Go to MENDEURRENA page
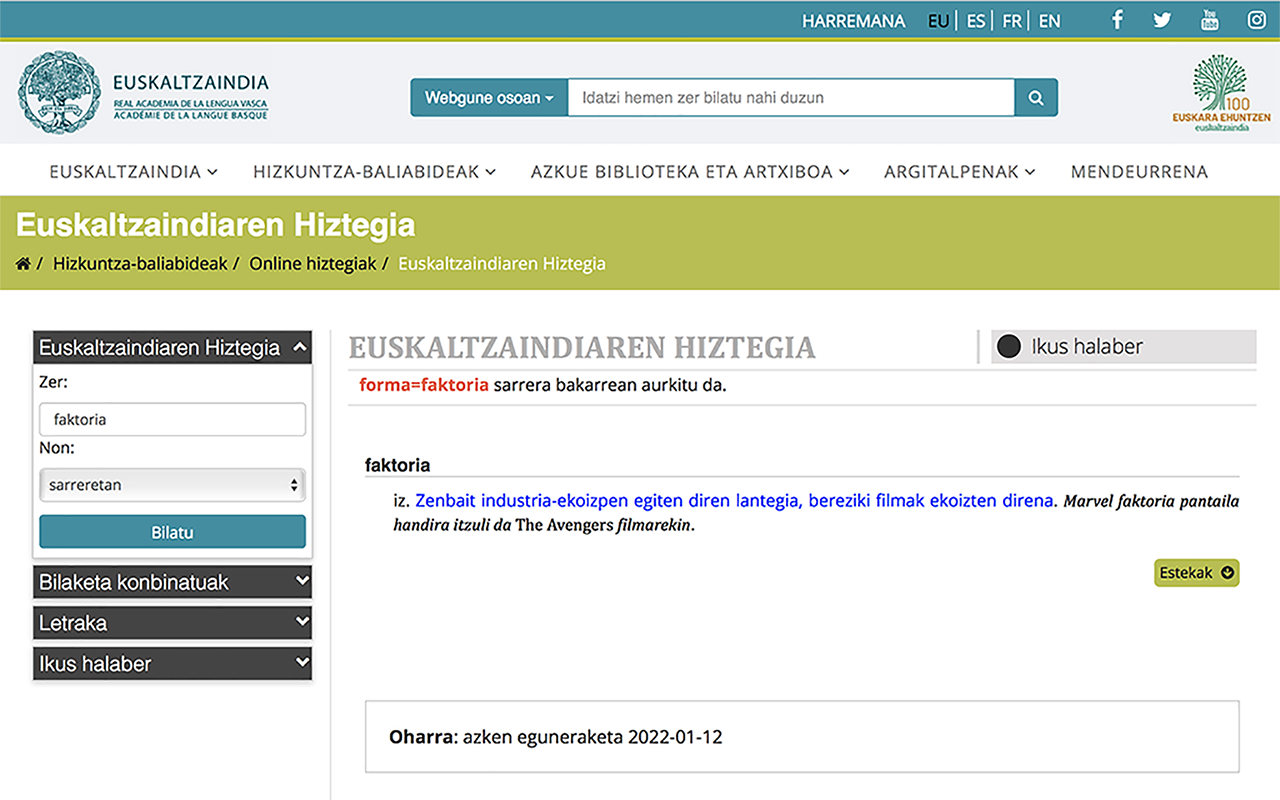 coord(1139,172)
